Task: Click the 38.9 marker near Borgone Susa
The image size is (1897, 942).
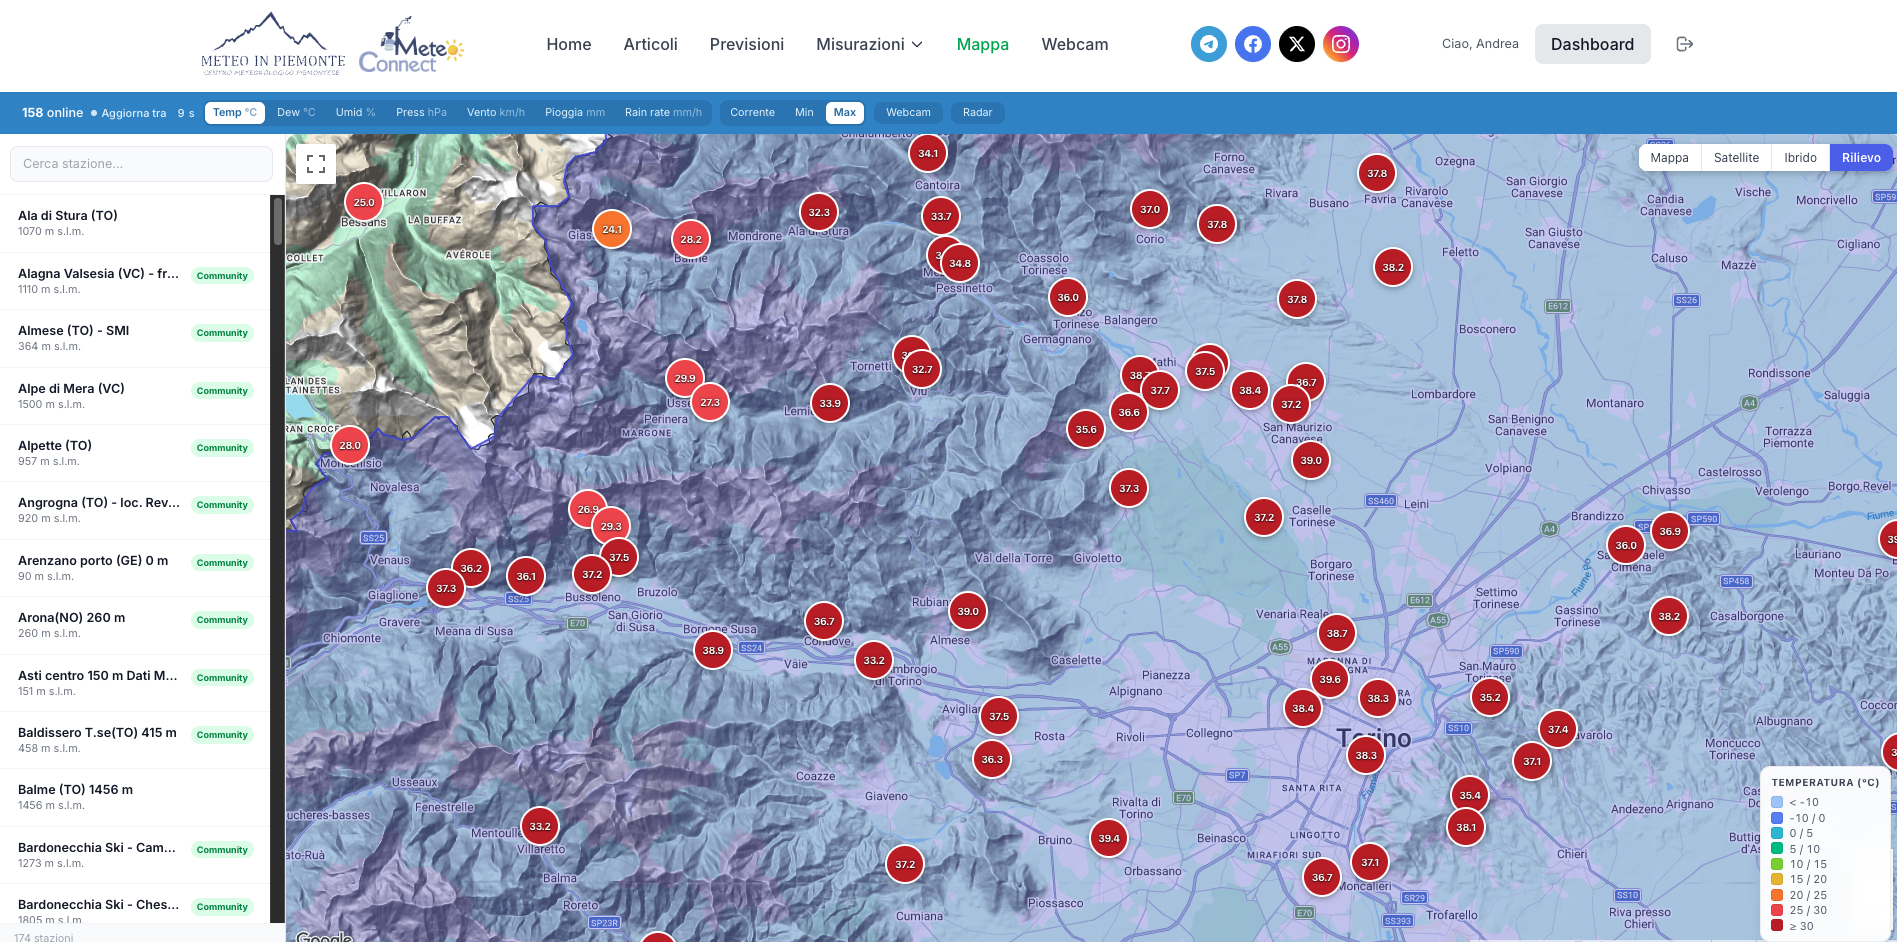Action: pyautogui.click(x=713, y=650)
